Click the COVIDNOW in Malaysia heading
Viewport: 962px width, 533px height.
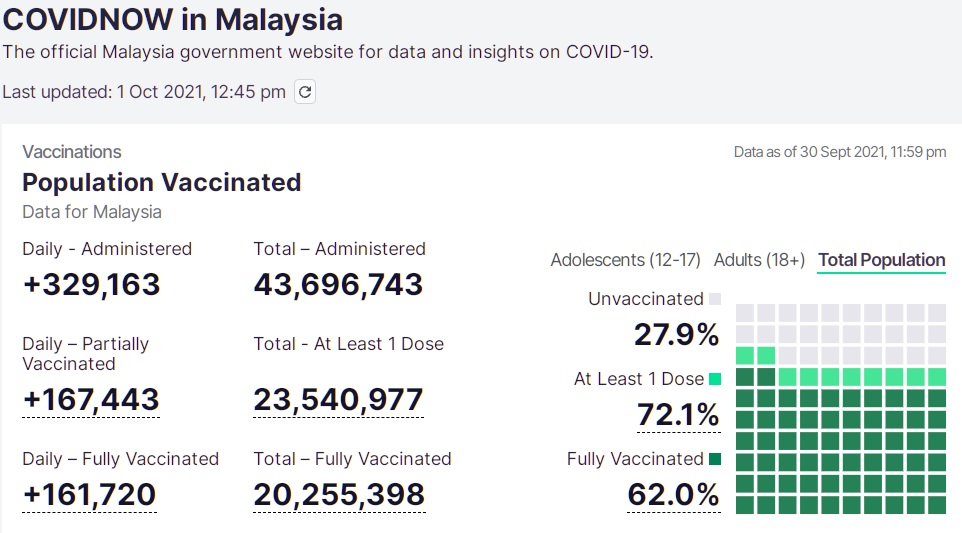coord(173,19)
